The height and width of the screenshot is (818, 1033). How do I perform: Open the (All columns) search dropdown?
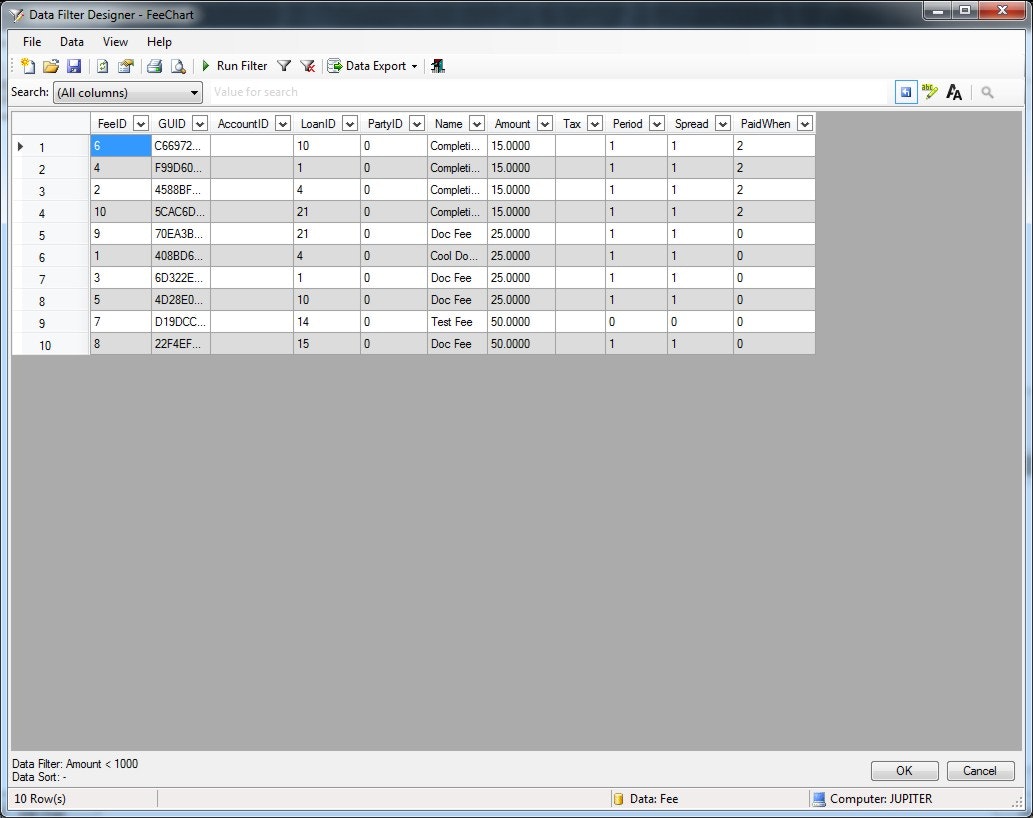click(196, 92)
